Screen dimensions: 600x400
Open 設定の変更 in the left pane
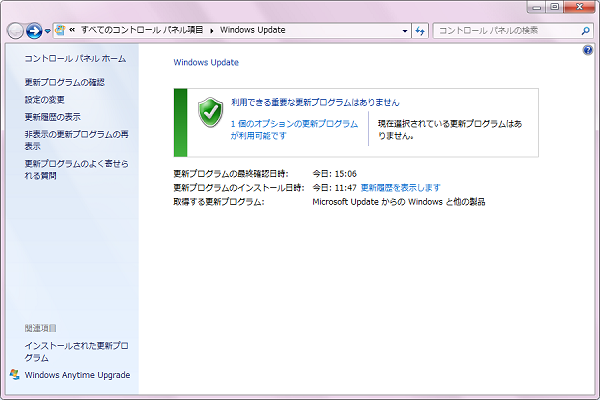45,99
